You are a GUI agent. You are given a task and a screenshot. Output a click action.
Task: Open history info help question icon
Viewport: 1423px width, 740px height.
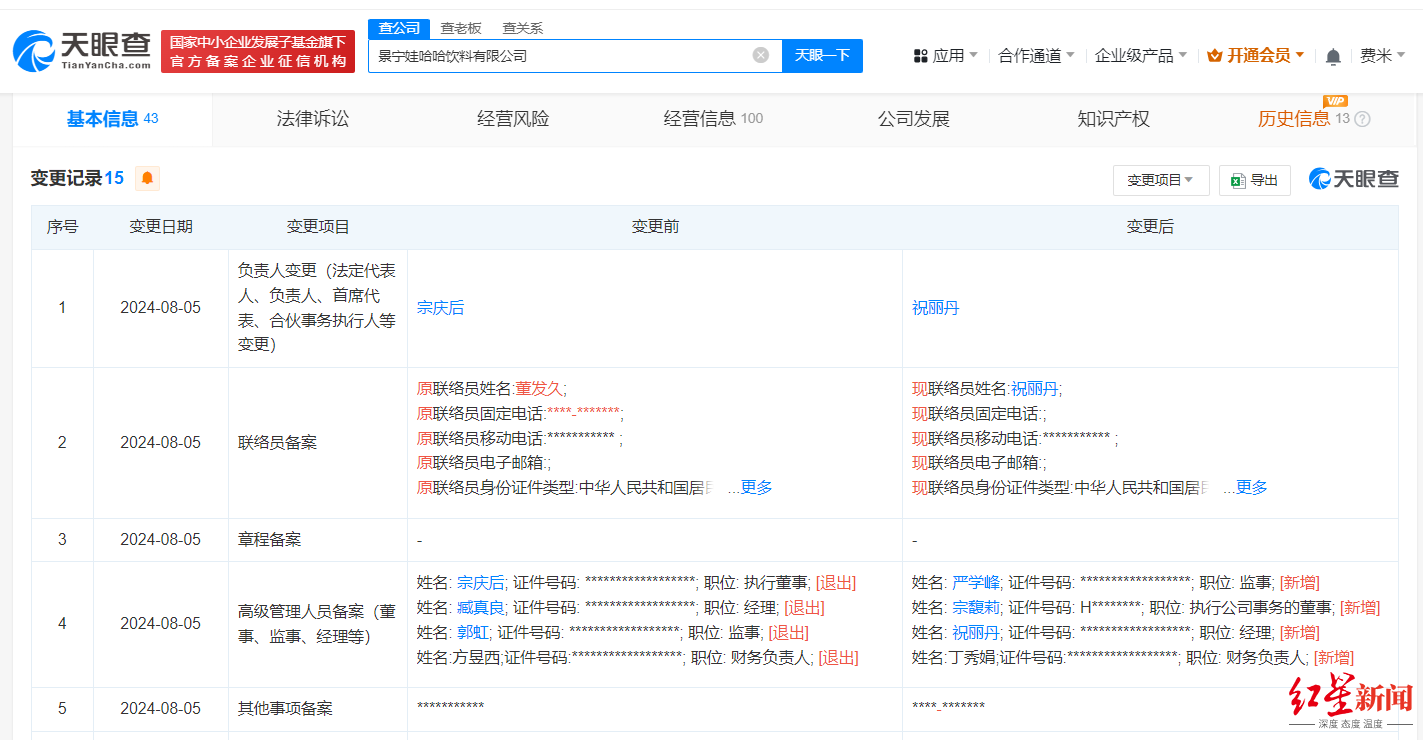1362,119
